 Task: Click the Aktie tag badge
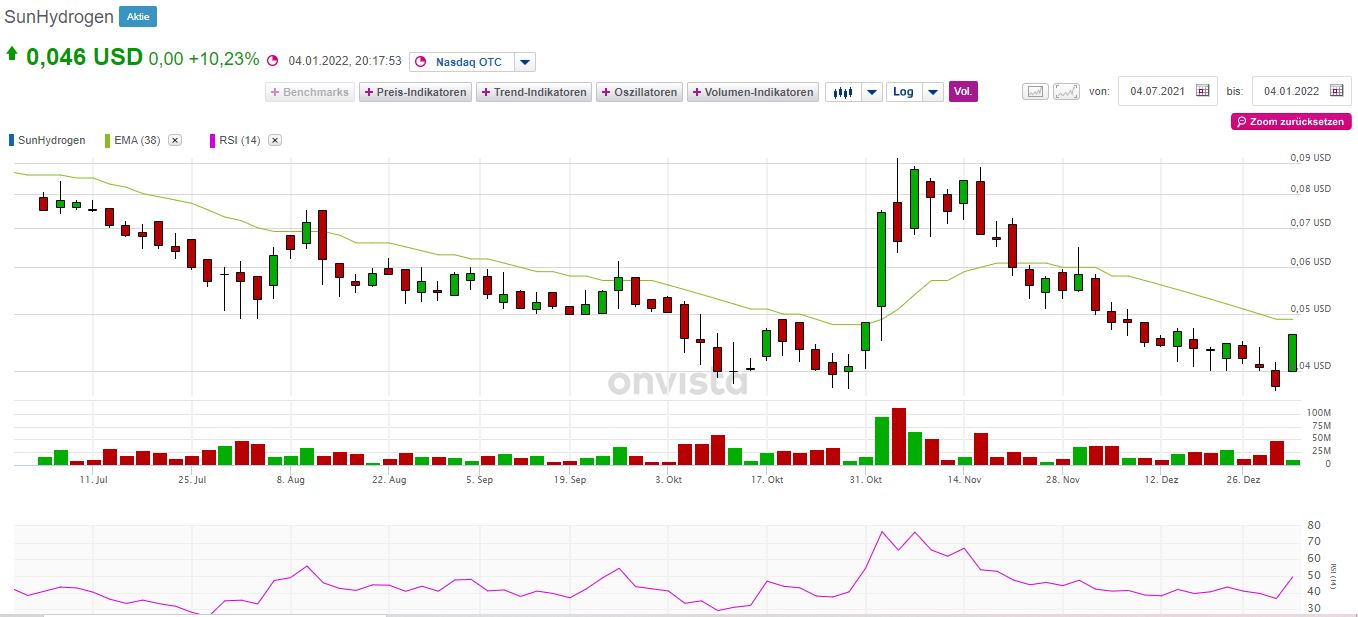coord(138,17)
